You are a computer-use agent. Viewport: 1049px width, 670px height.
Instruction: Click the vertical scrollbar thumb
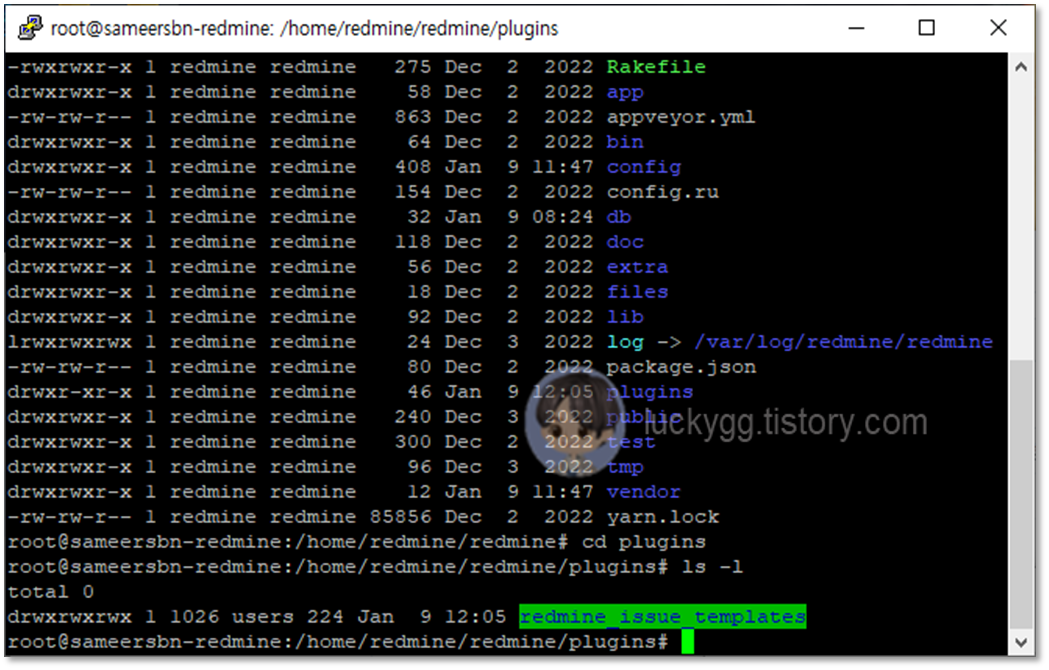click(x=1021, y=494)
